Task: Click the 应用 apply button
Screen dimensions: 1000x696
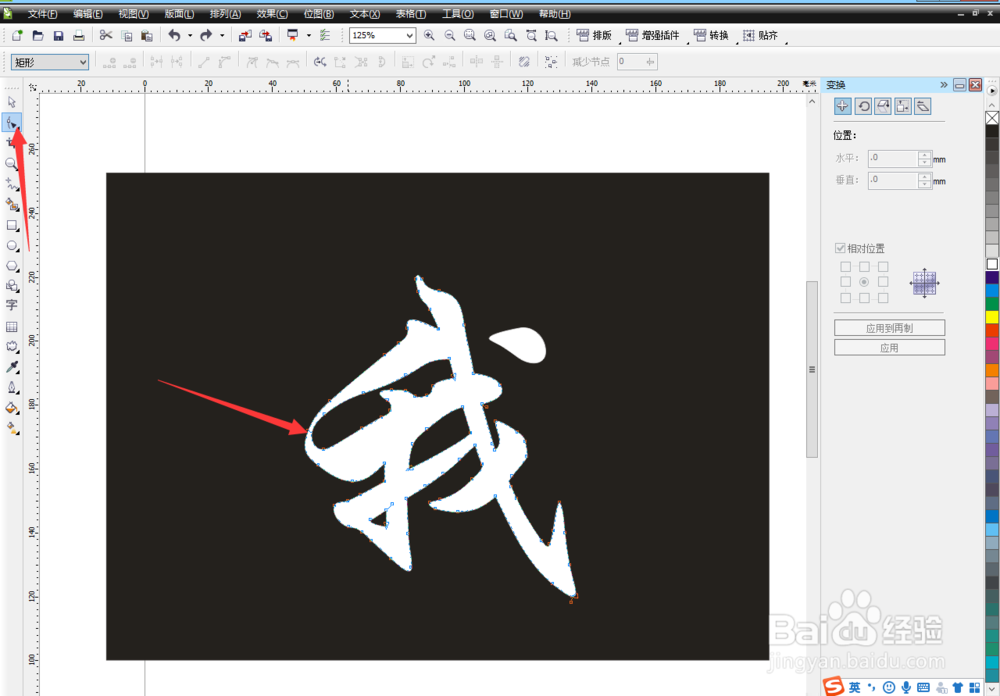Action: coord(889,348)
